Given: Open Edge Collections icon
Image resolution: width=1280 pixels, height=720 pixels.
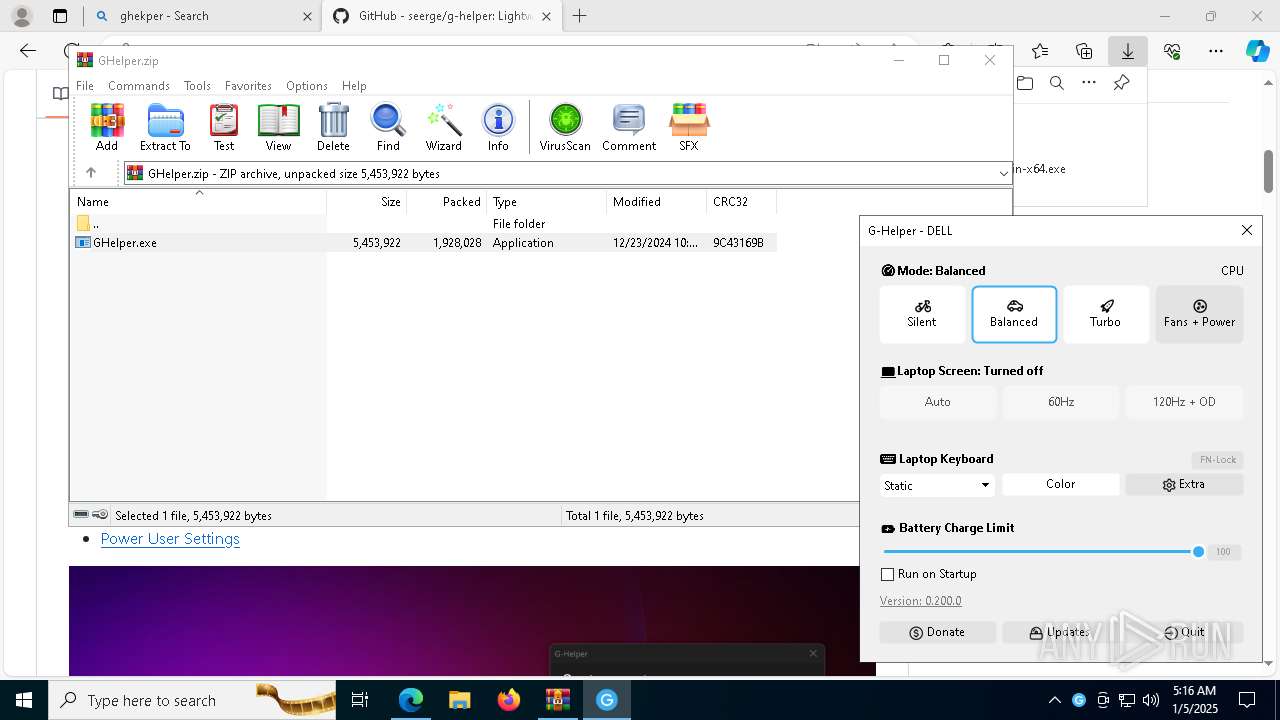Looking at the screenshot, I should (1084, 51).
